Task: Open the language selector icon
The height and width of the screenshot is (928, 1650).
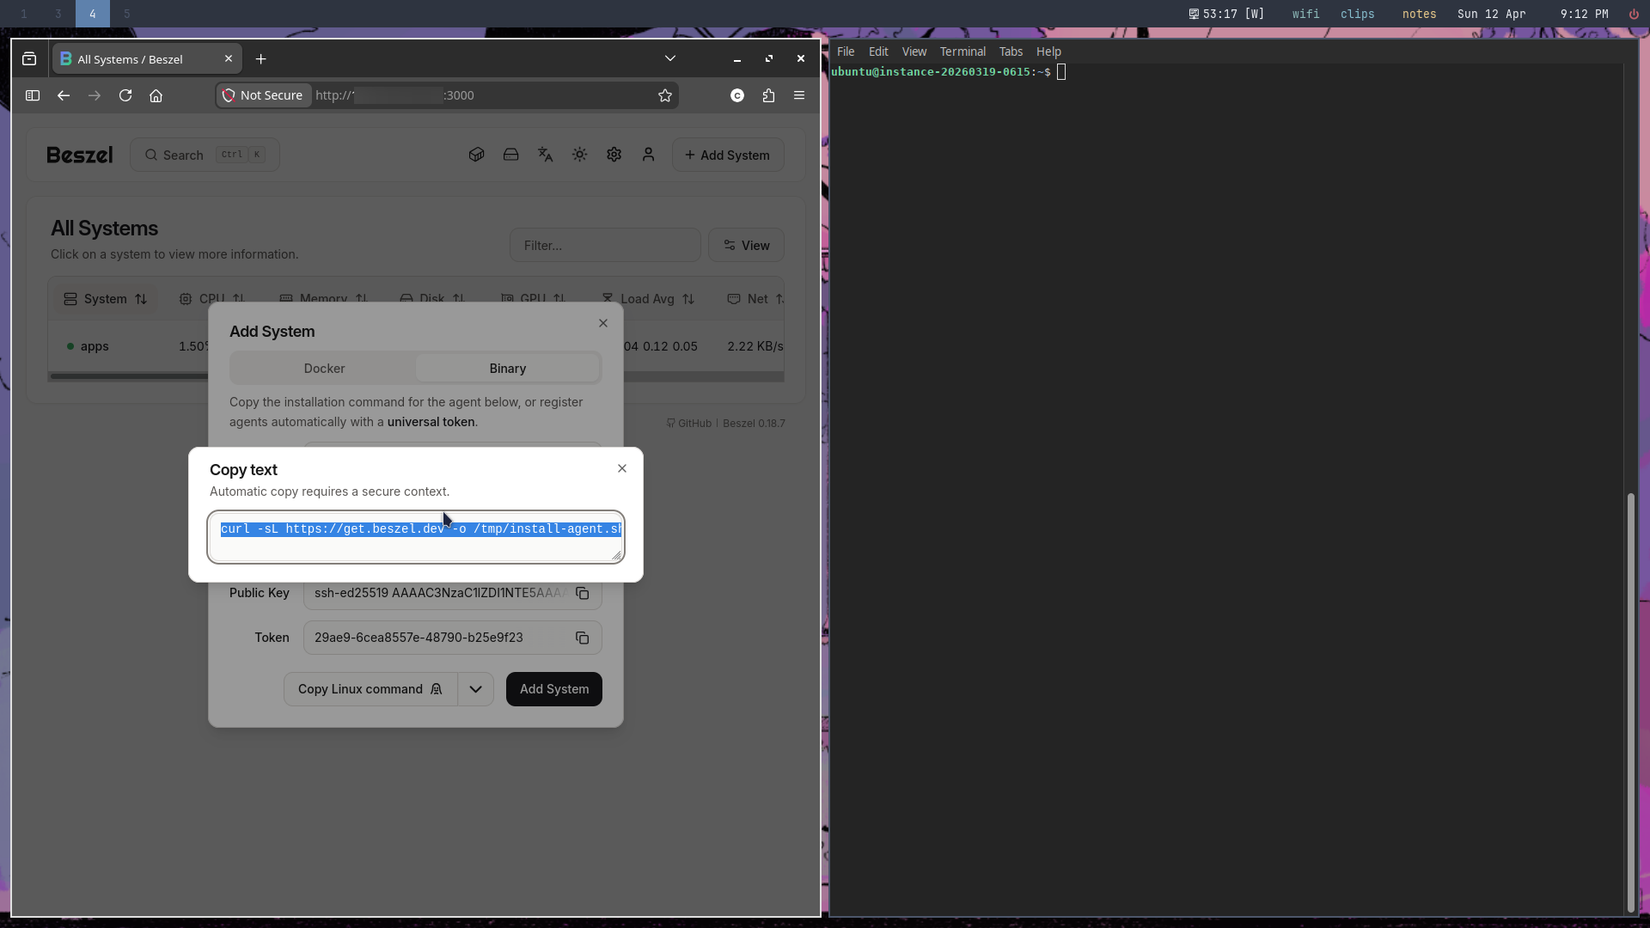Action: pos(545,155)
